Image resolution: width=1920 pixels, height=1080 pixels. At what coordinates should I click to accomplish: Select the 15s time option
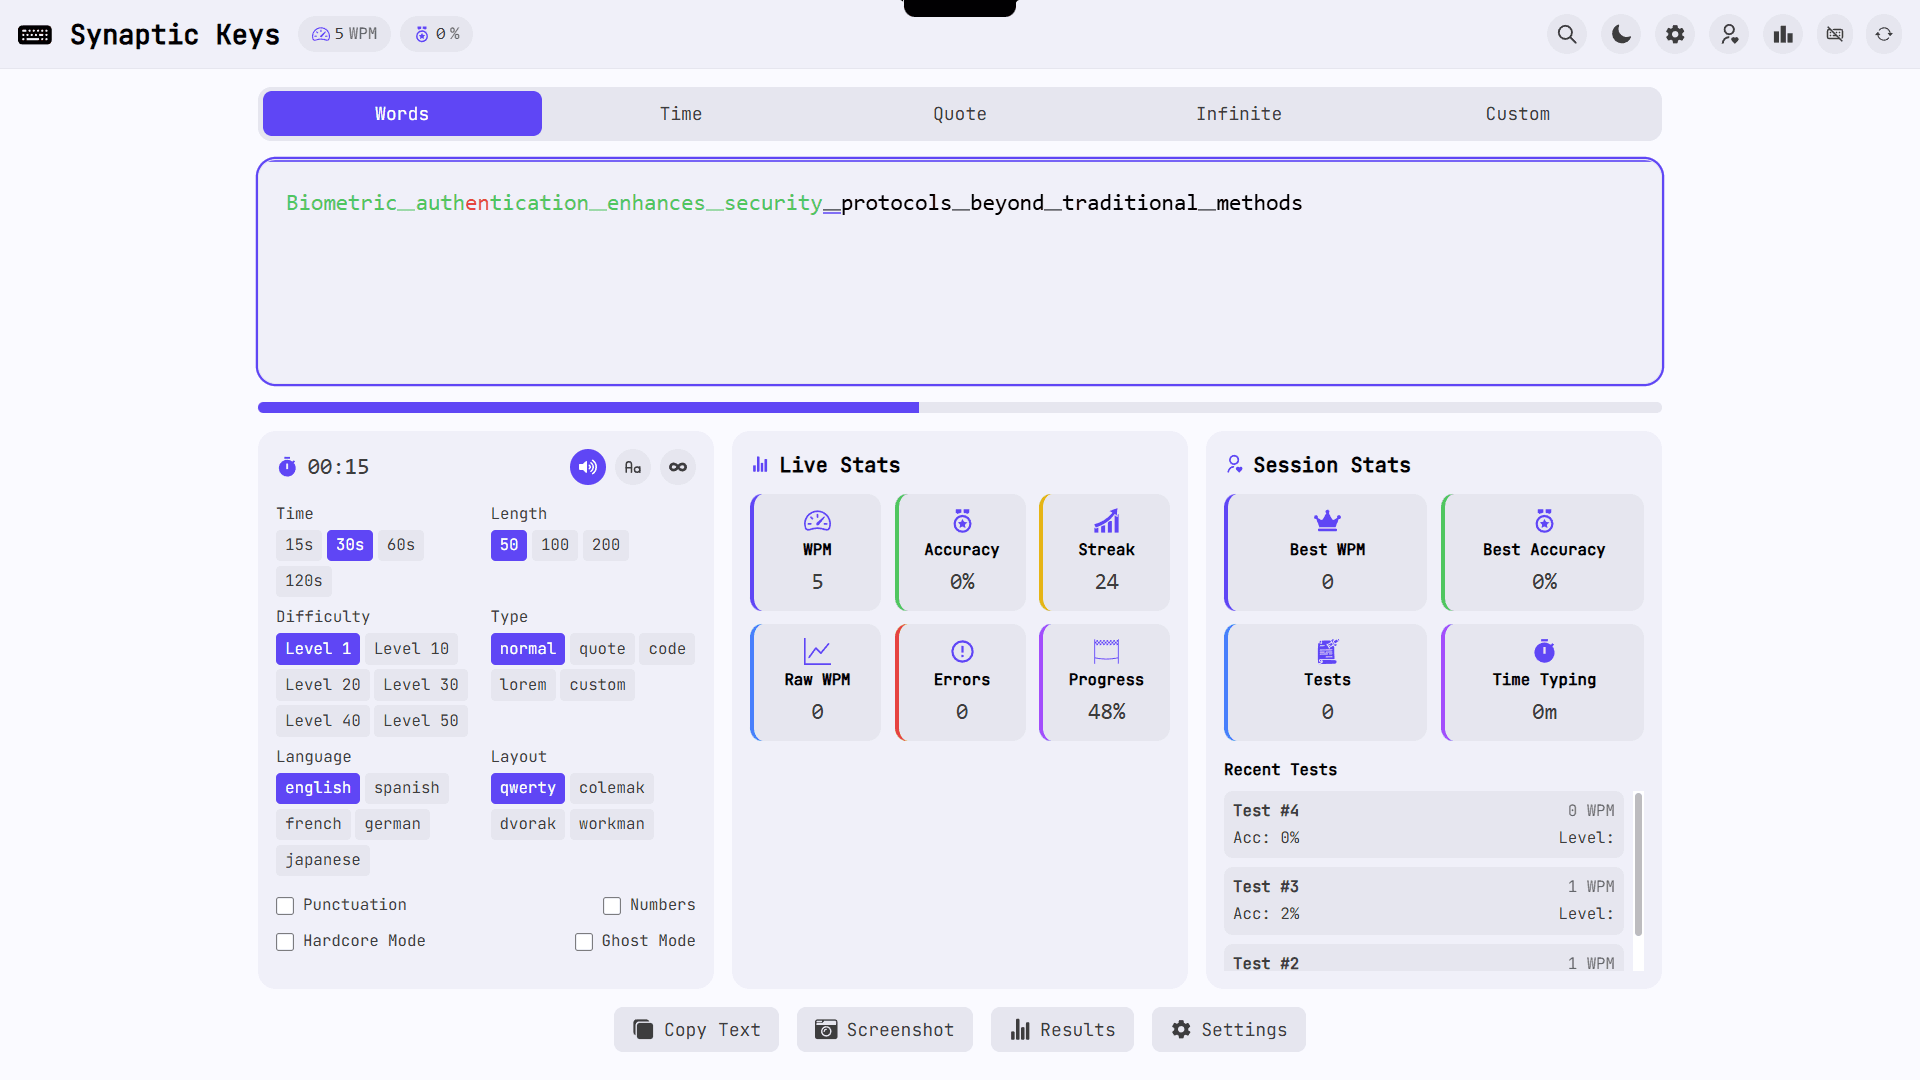(x=299, y=545)
